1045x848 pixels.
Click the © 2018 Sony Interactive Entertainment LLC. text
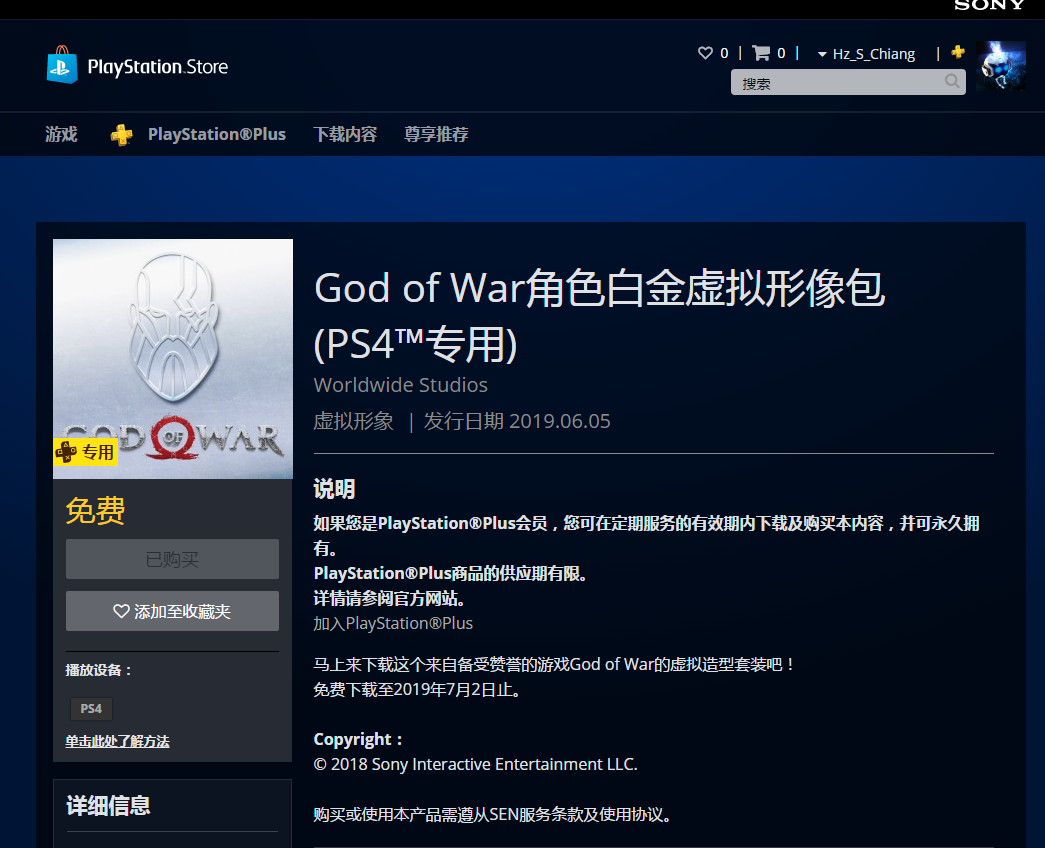475,764
